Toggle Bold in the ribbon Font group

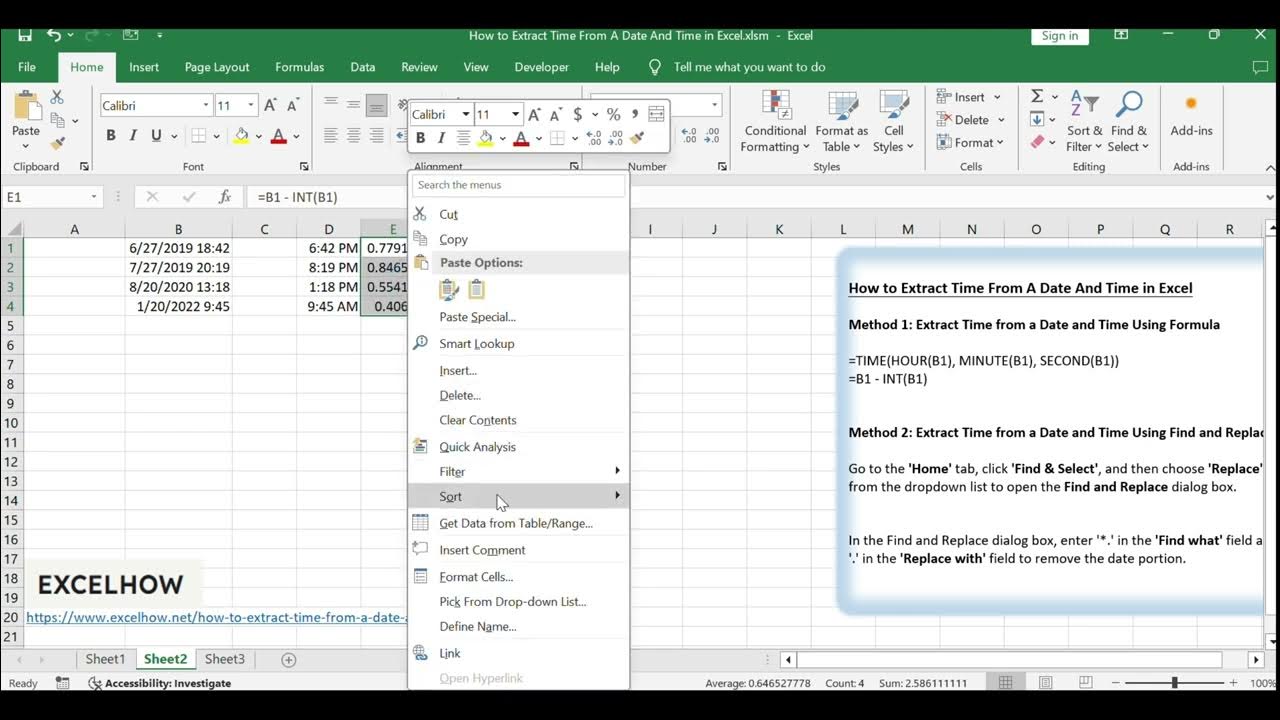110,136
